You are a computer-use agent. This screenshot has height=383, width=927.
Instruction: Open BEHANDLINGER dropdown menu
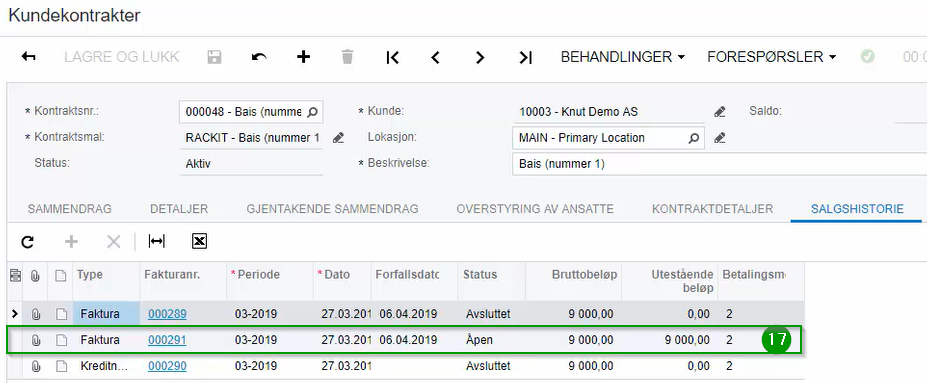(x=623, y=57)
